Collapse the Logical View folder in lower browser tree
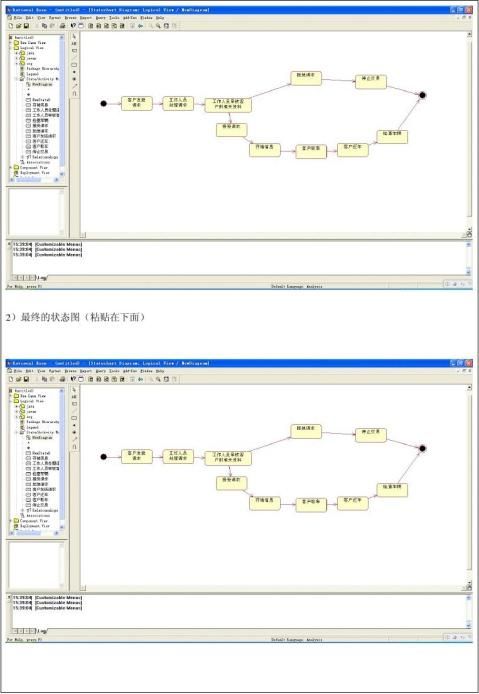The image size is (479, 694). tap(11, 401)
